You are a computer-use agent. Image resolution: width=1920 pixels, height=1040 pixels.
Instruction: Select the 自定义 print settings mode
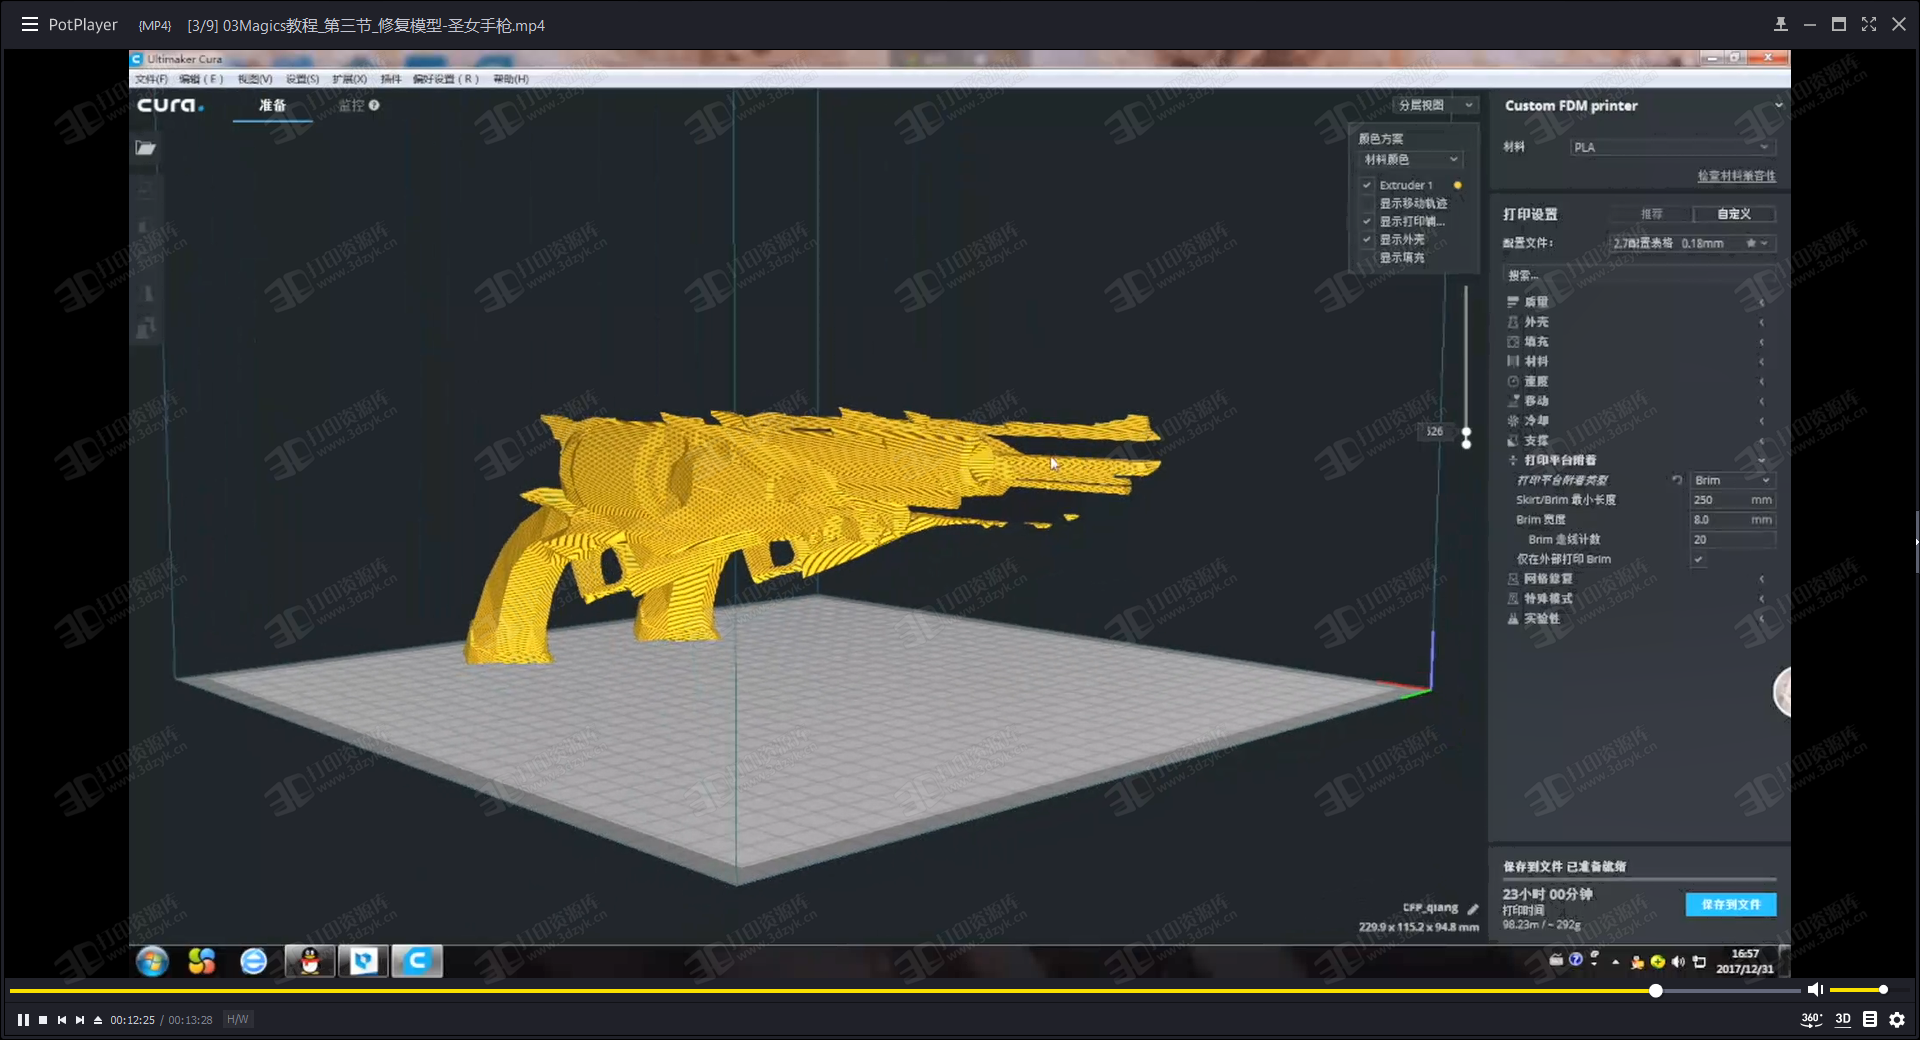pos(1734,214)
